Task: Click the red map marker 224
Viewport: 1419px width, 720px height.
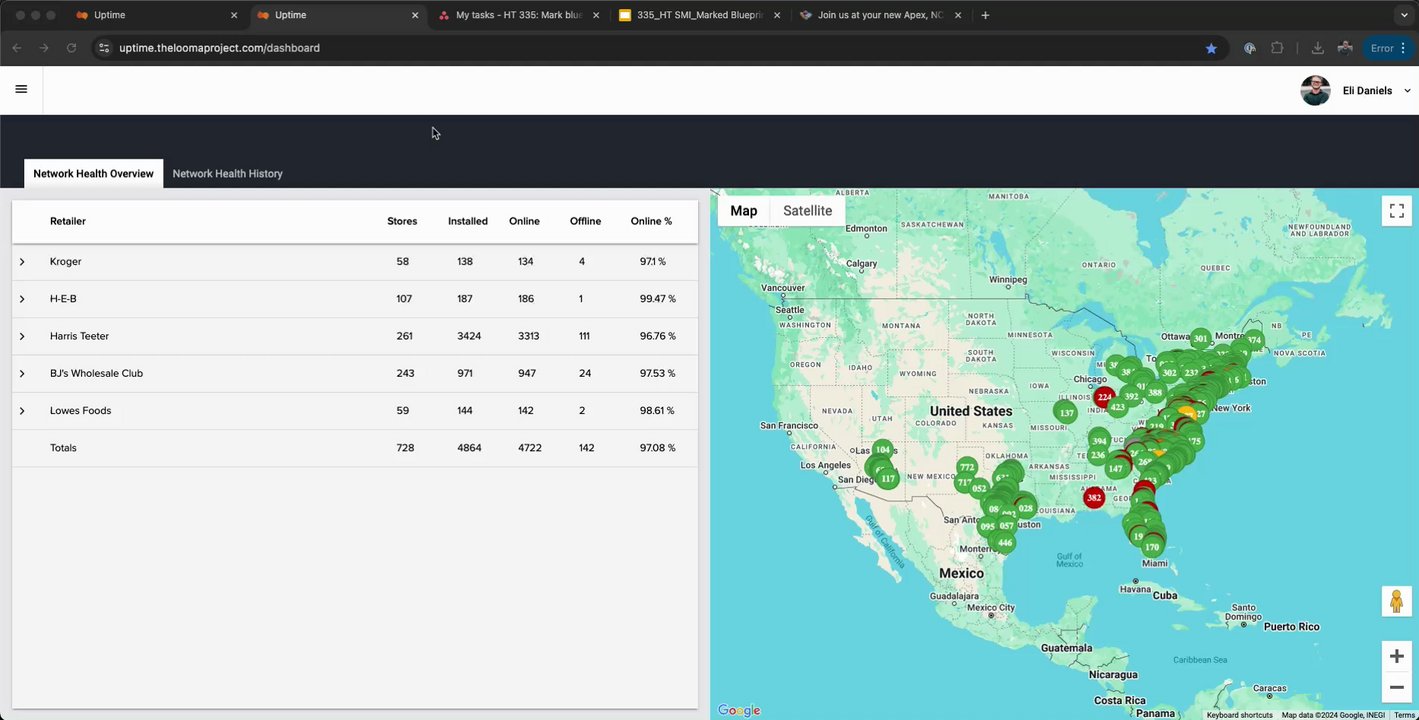Action: [1104, 396]
